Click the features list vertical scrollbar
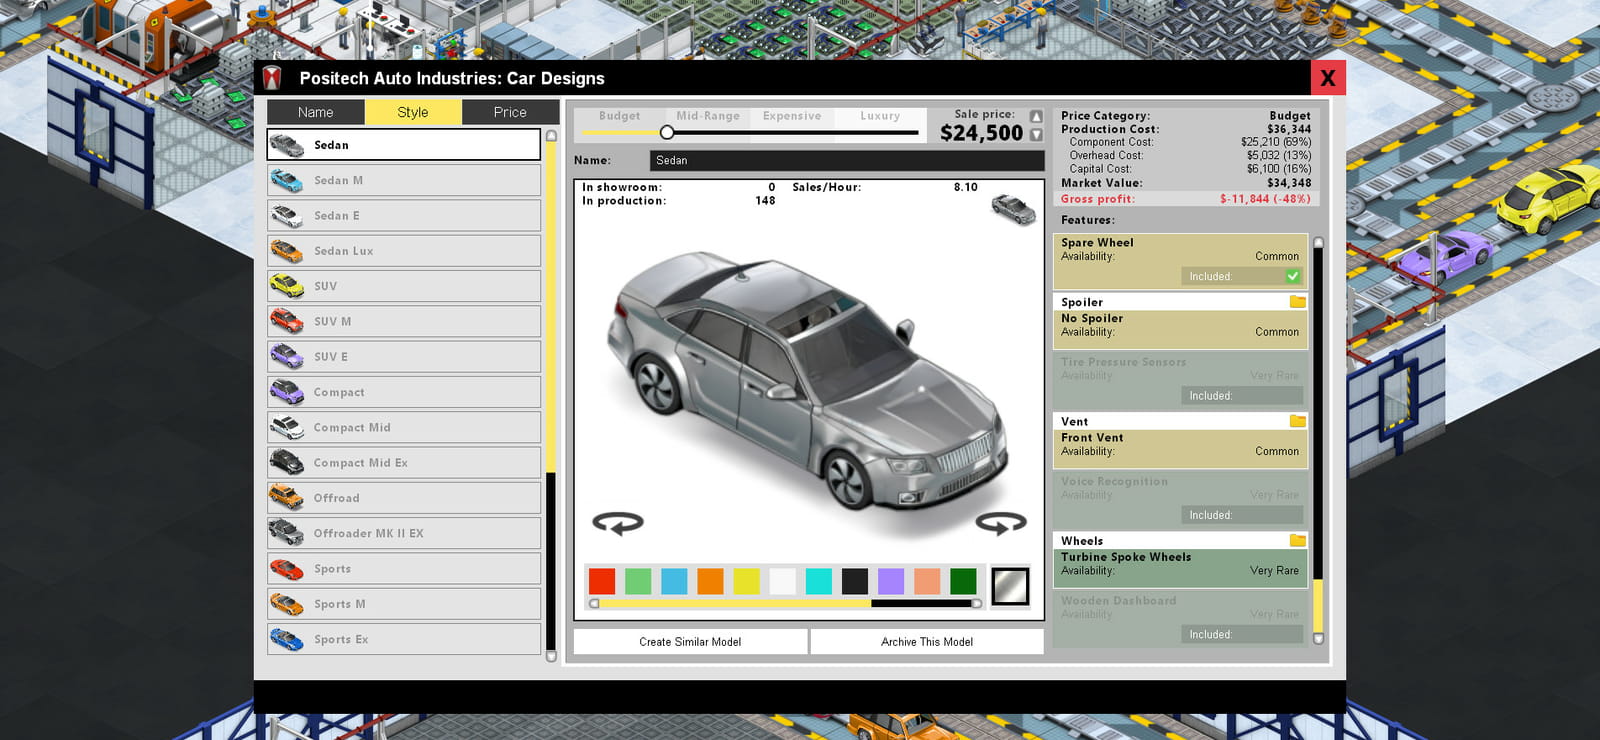 pos(1318,441)
